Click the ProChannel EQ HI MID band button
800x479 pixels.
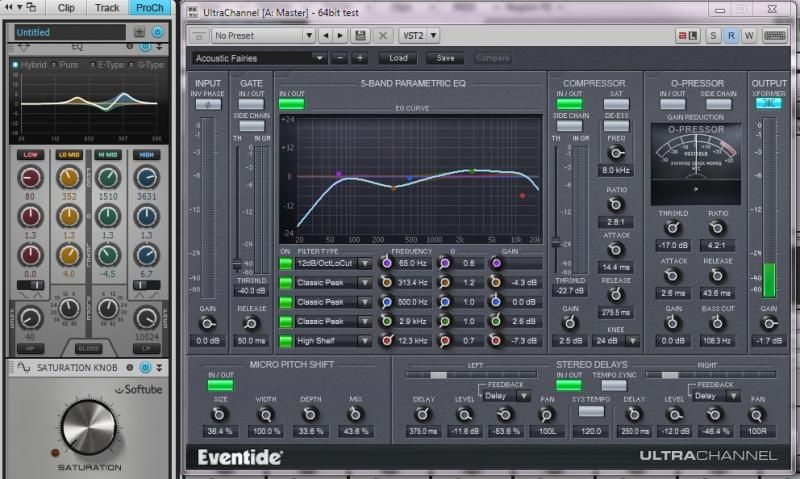tap(108, 155)
